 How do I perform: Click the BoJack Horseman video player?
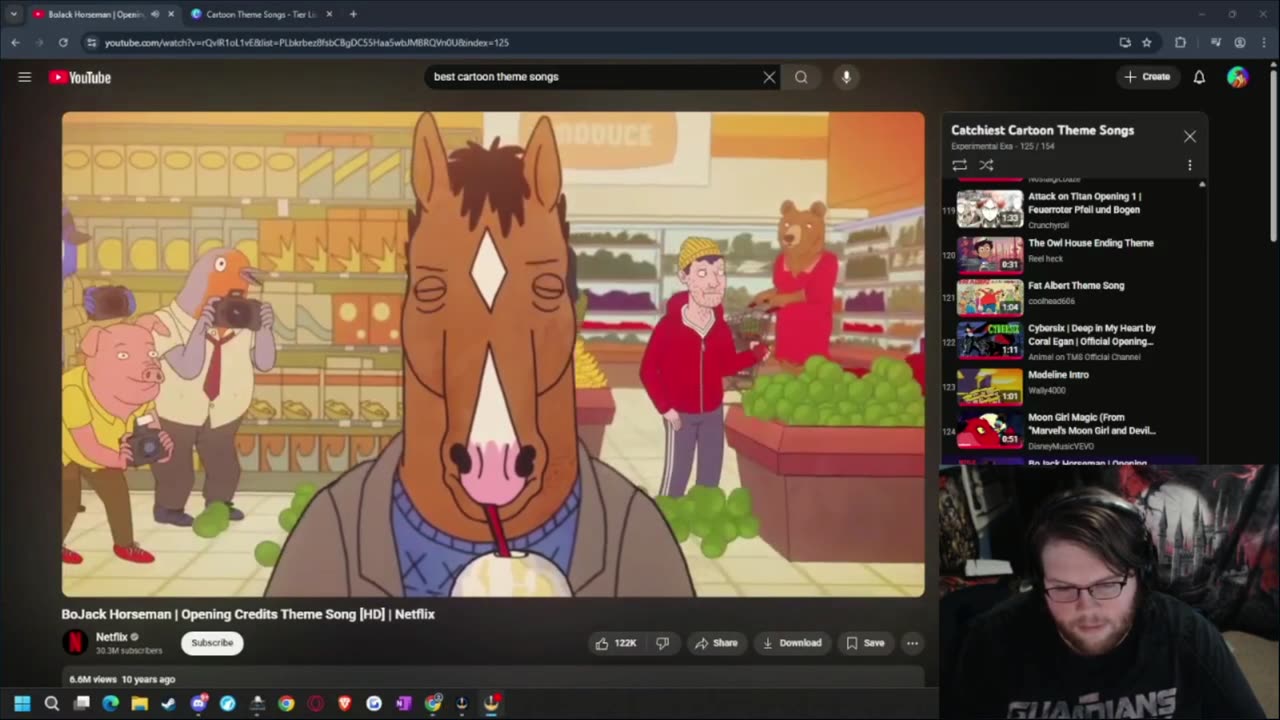tap(493, 354)
